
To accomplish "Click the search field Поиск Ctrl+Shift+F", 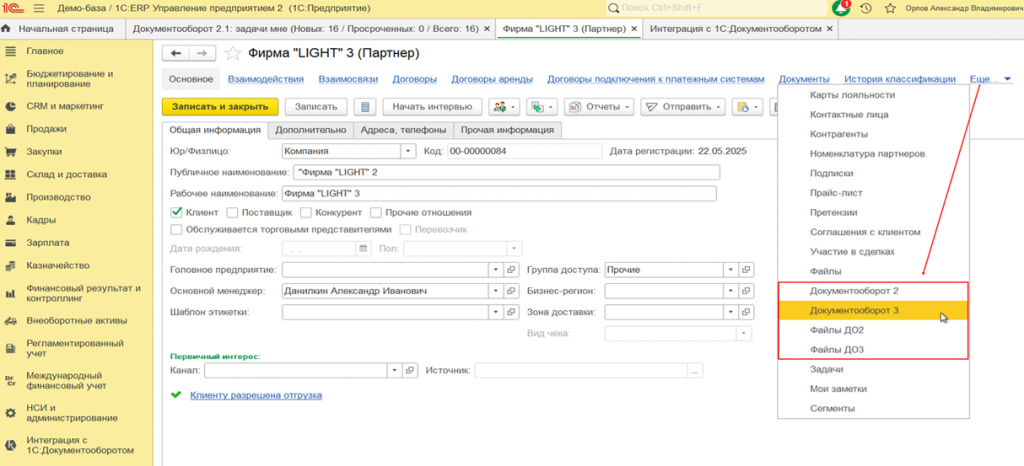I will coord(715,8).
